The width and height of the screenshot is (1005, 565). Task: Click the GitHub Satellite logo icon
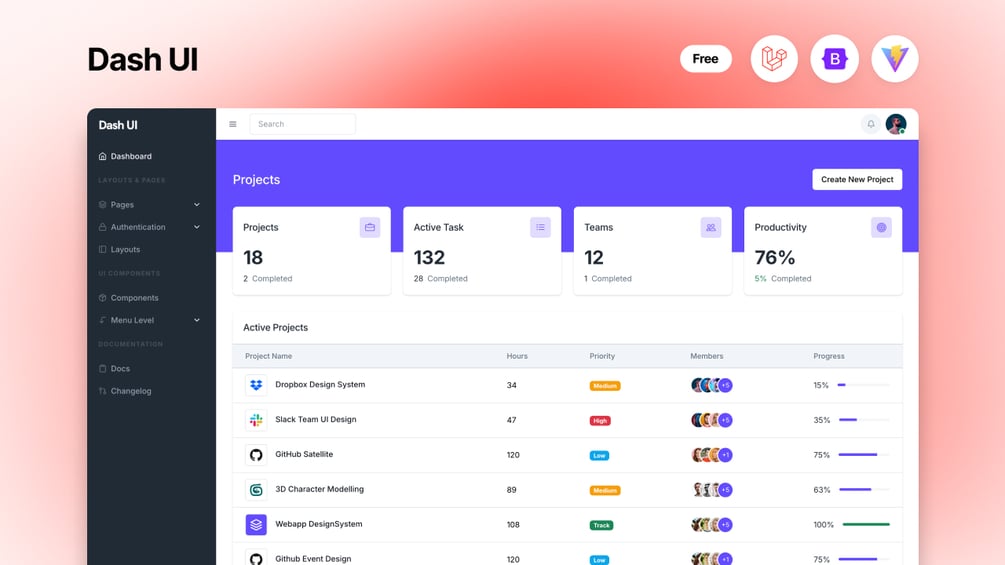click(x=256, y=455)
